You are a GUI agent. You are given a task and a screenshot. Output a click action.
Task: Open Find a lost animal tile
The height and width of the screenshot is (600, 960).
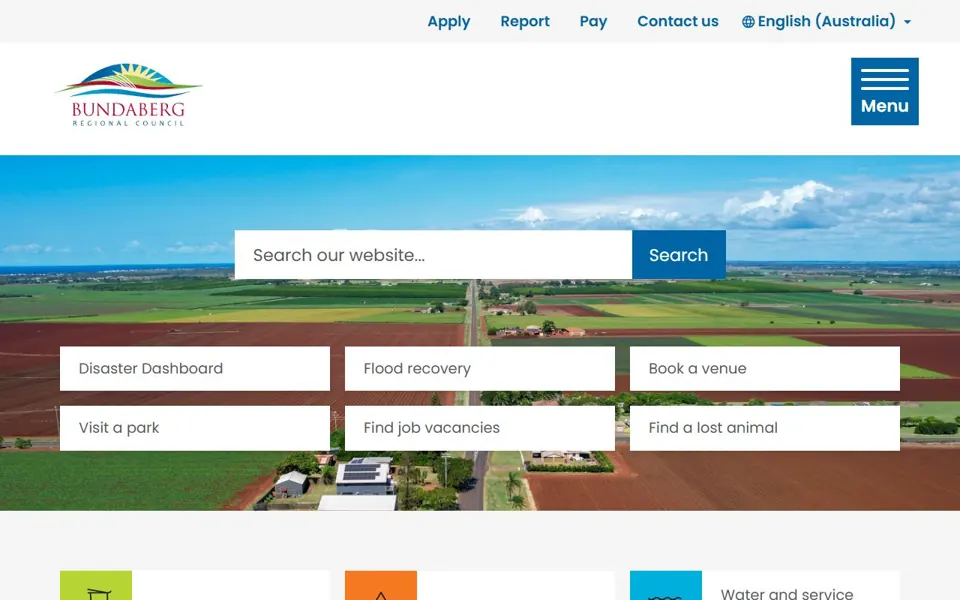tap(765, 428)
